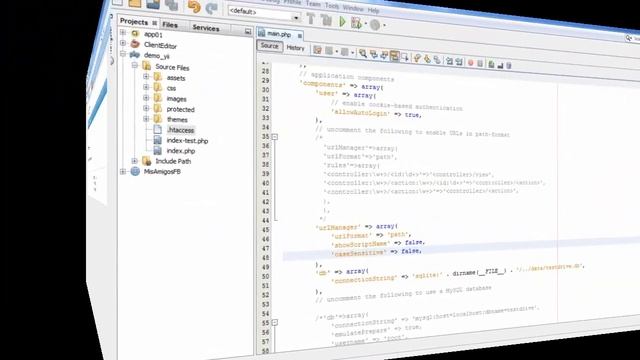Viewport: 640px width, 360px height.
Task: Open the Help menu
Action: pyautogui.click(x=373, y=10)
